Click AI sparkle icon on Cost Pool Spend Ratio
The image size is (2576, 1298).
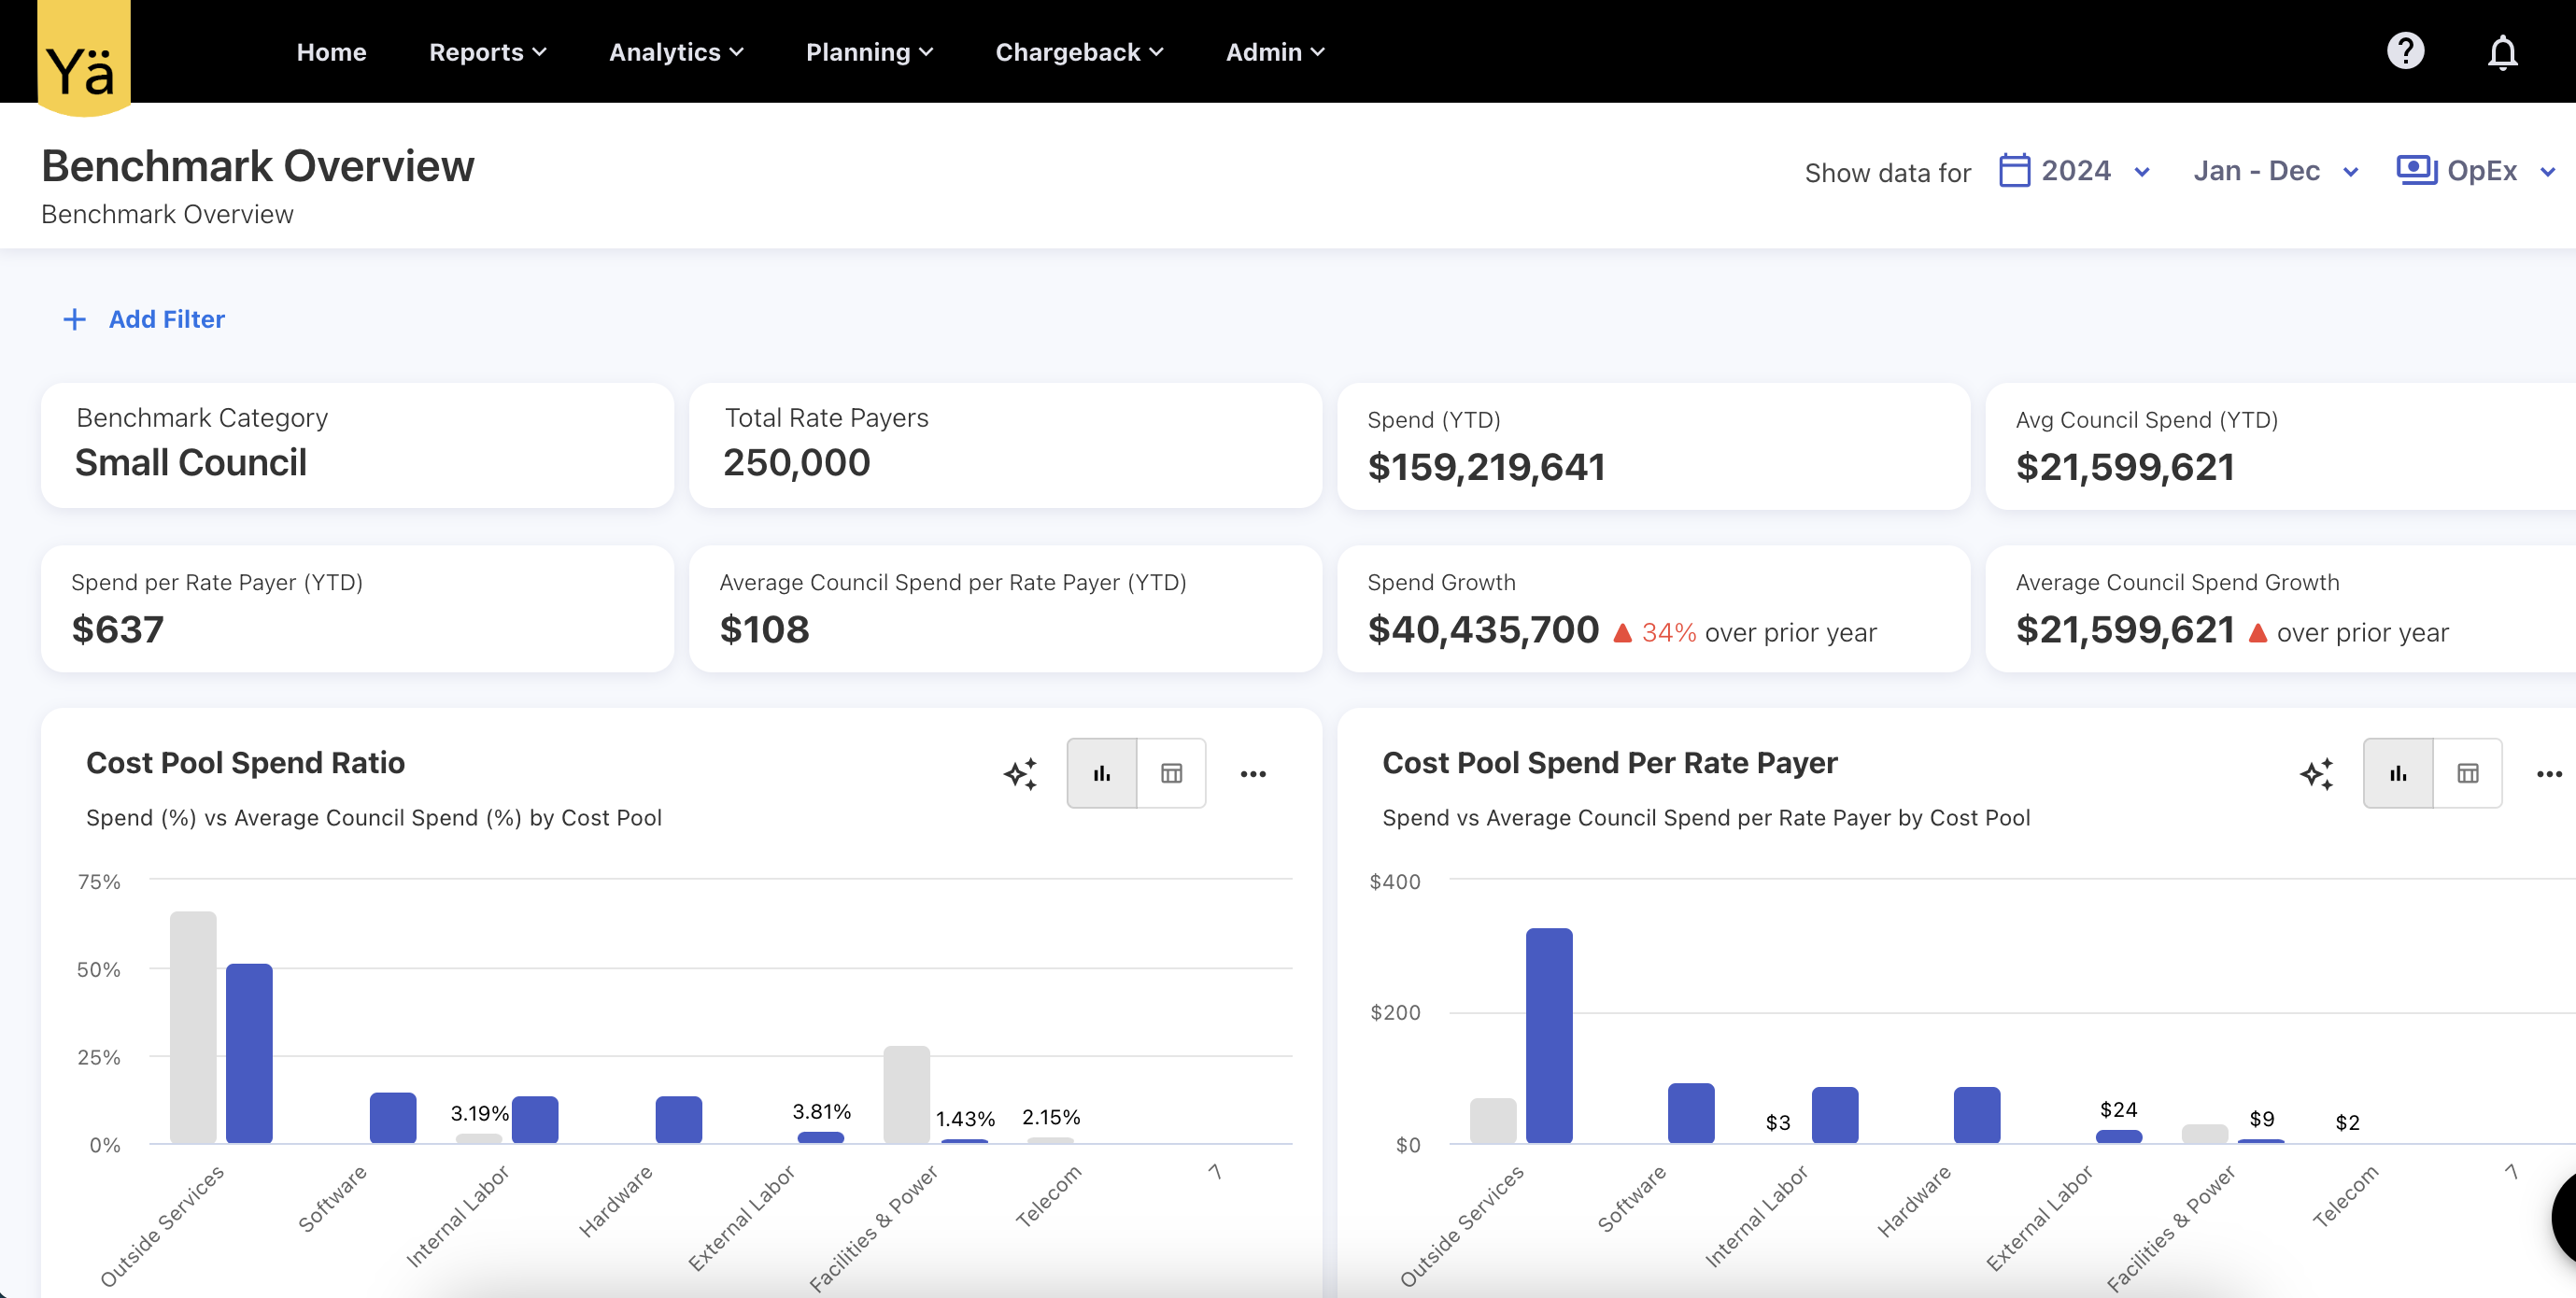pyautogui.click(x=1020, y=773)
